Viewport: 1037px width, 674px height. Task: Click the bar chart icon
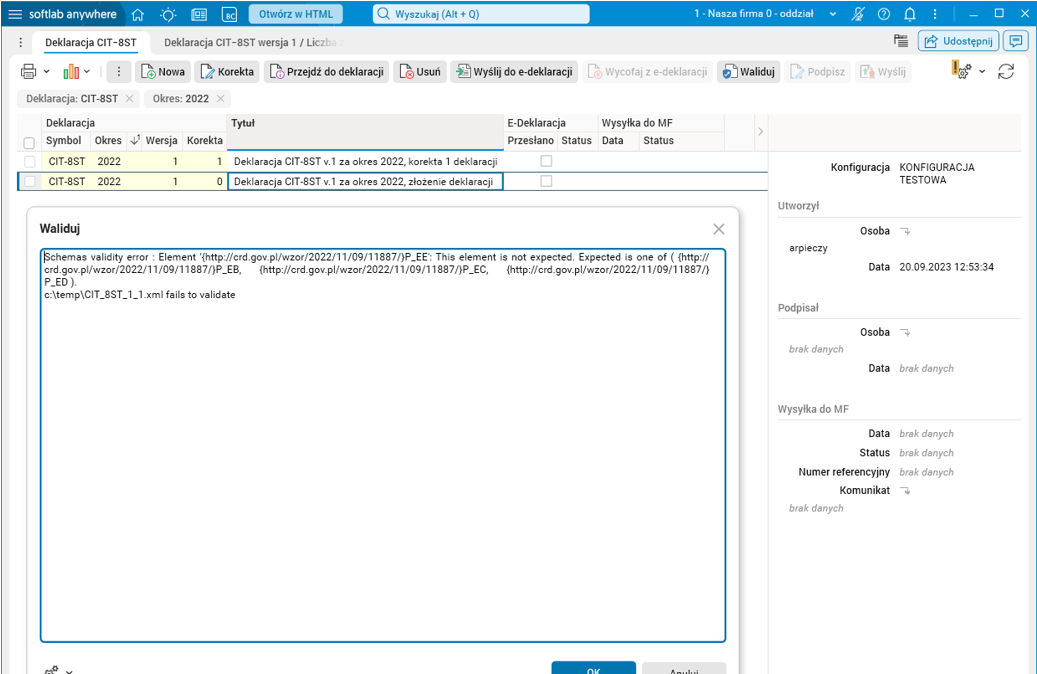pos(71,71)
